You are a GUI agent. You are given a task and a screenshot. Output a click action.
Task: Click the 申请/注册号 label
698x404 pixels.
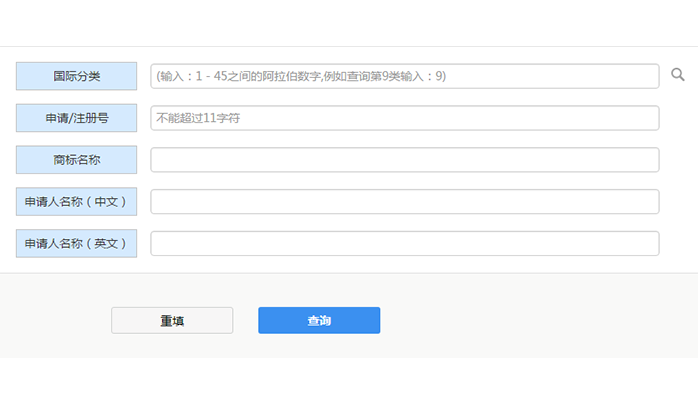pyautogui.click(x=77, y=118)
